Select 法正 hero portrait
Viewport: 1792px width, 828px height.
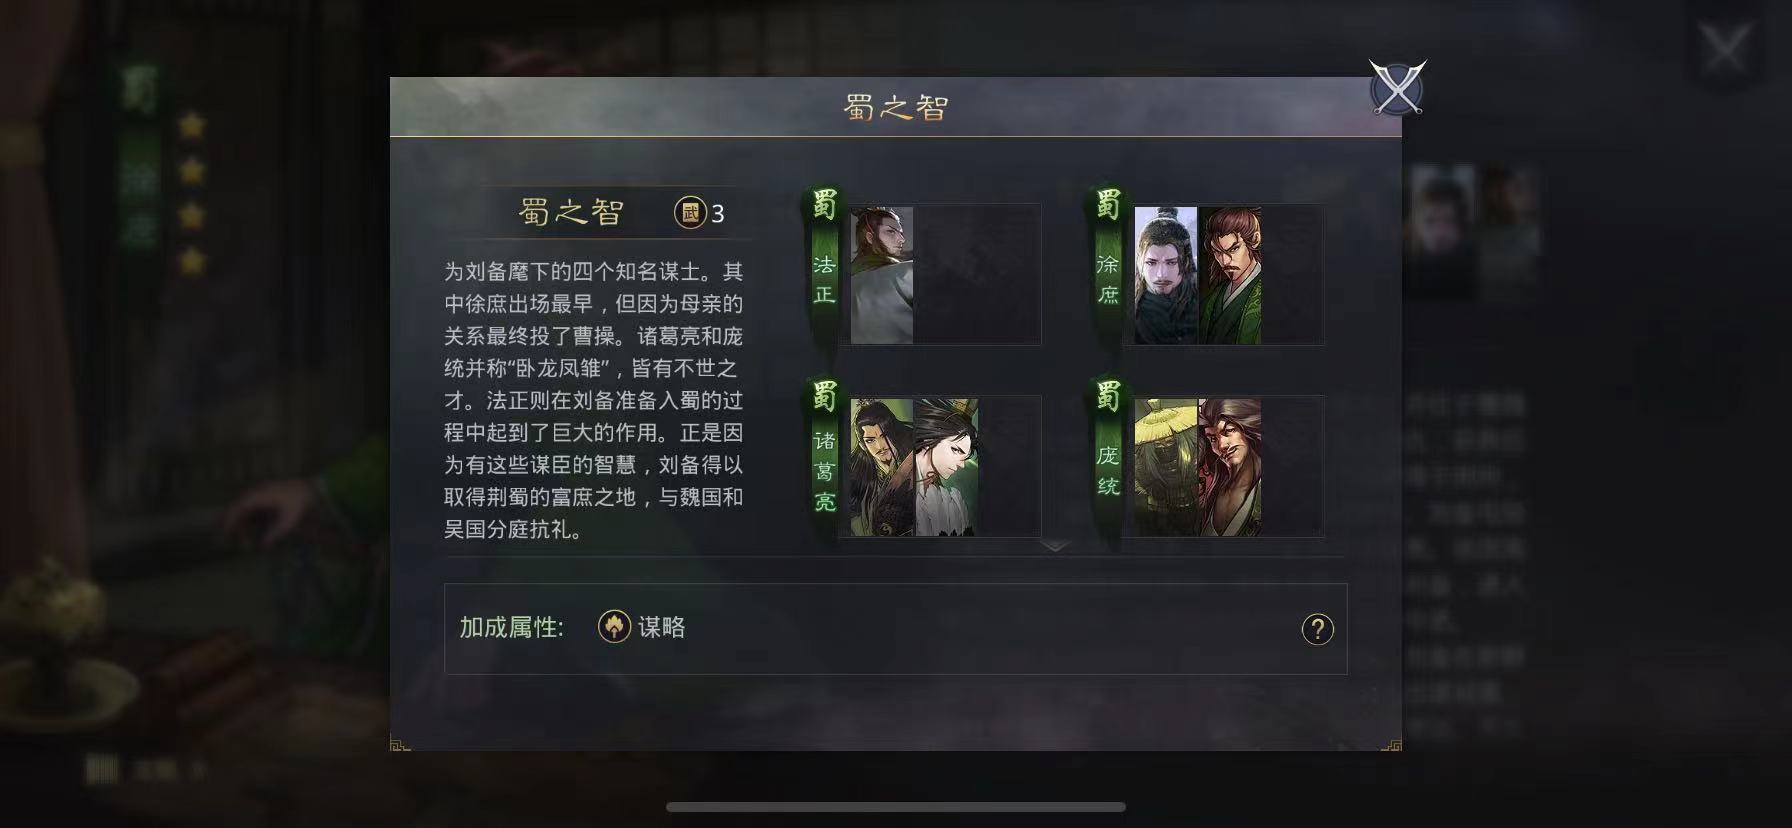coord(882,275)
